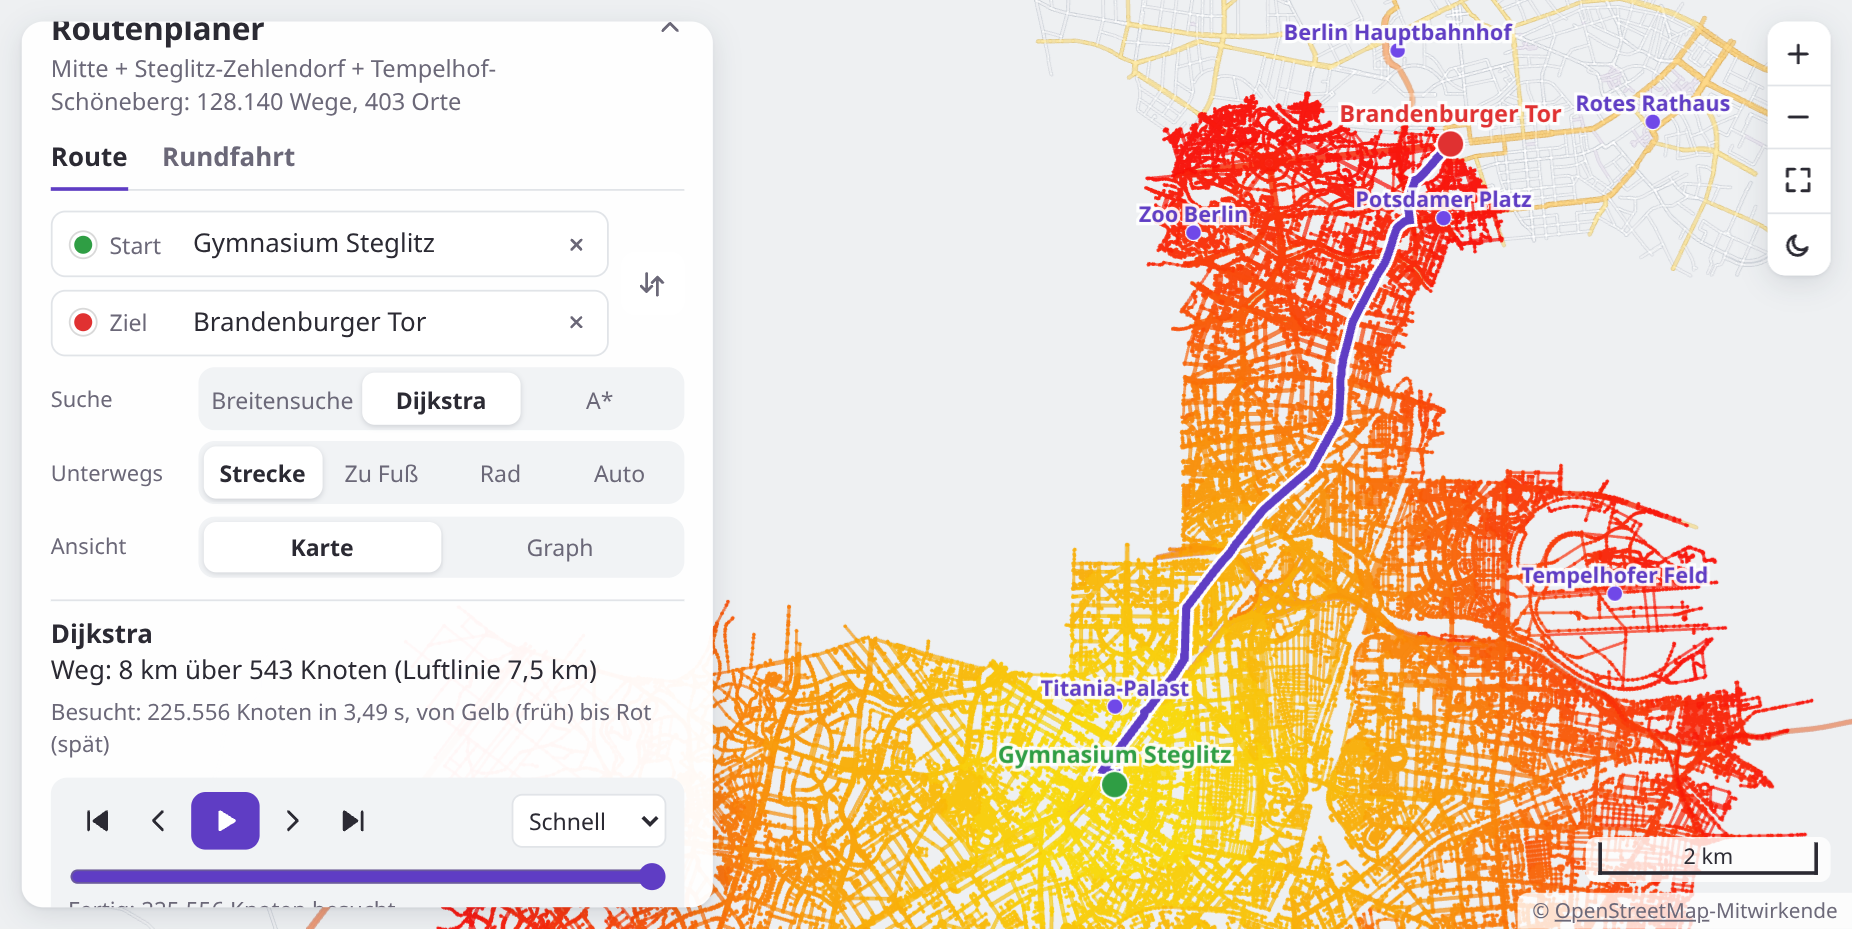This screenshot has height=929, width=1852.
Task: Switch the view to Graph
Action: click(x=560, y=548)
